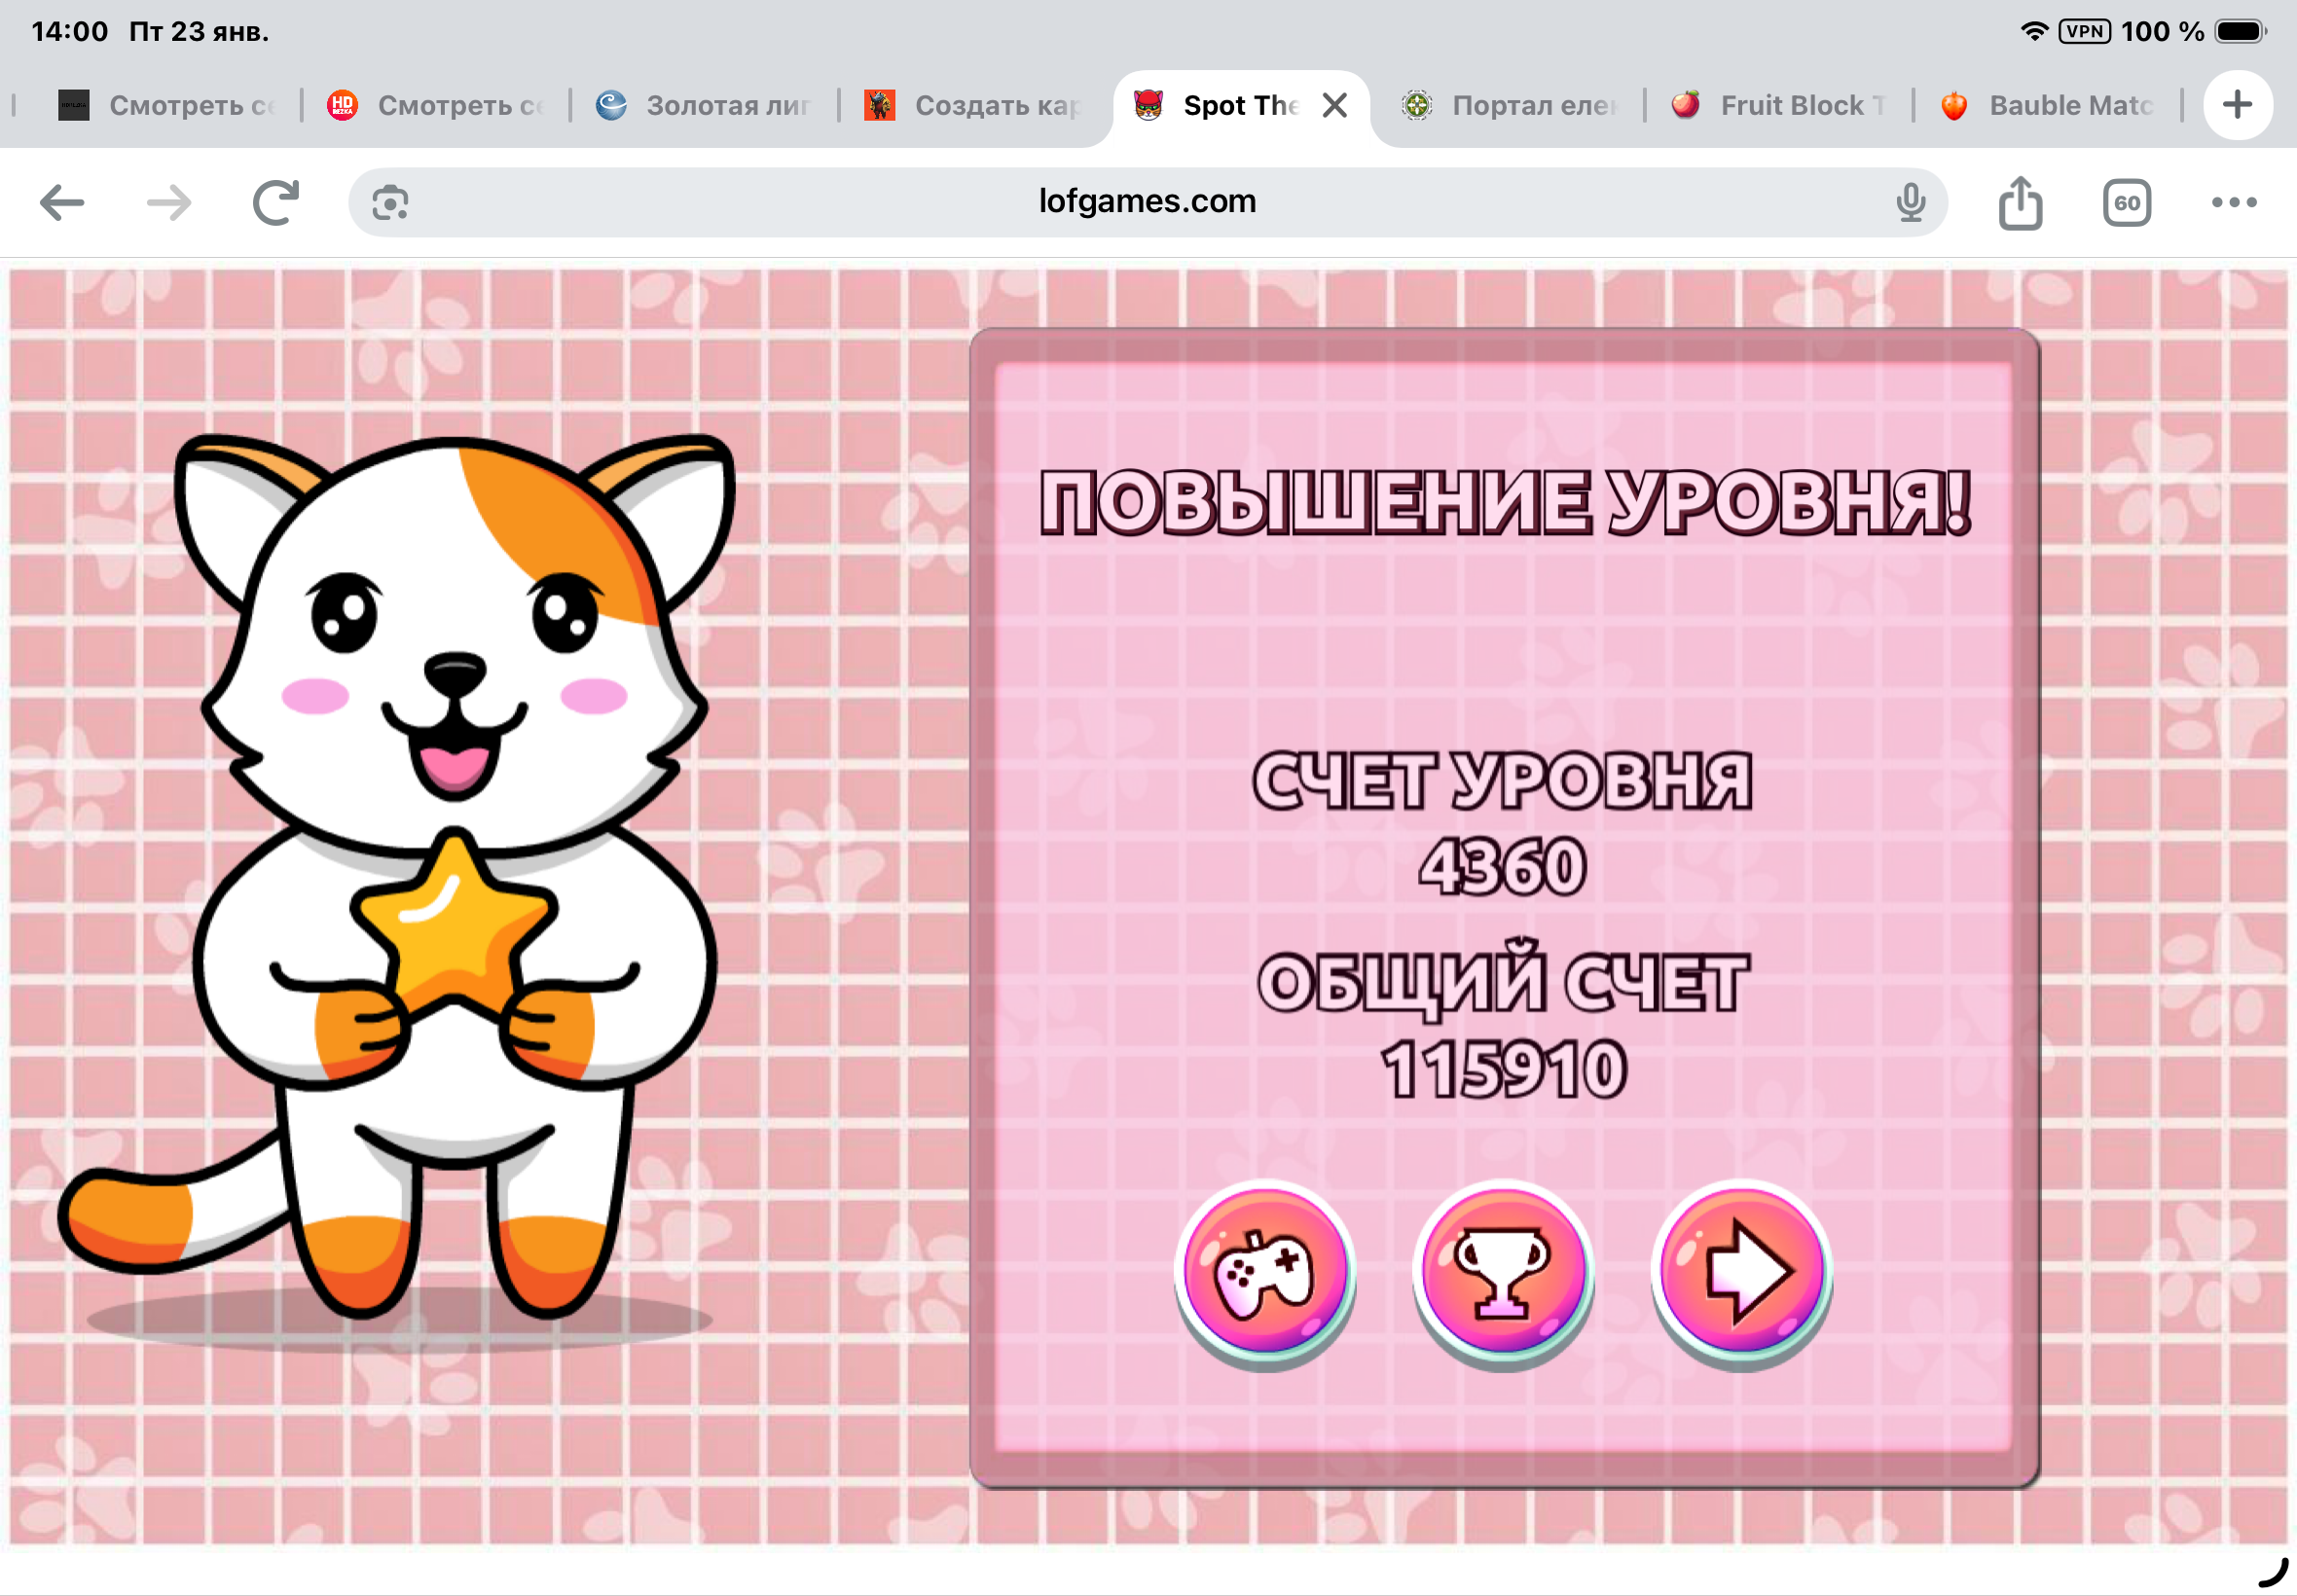The image size is (2297, 1596).
Task: Go back with browser back arrow
Action: [62, 203]
